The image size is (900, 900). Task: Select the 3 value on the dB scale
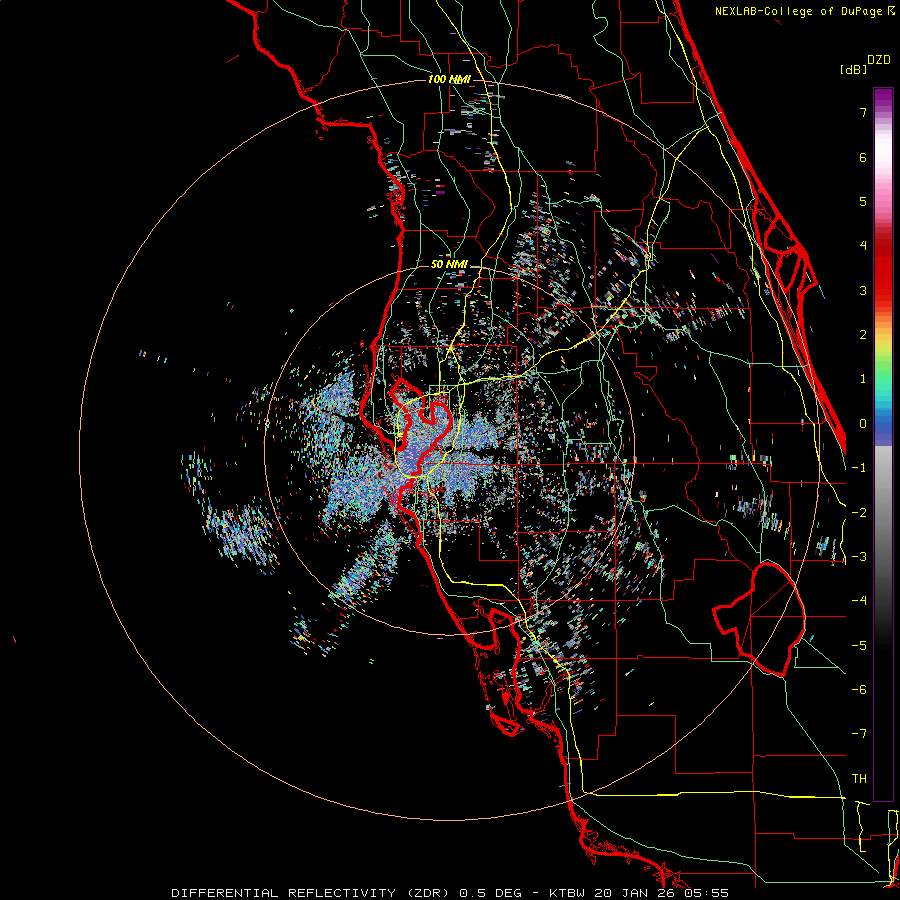coord(863,290)
